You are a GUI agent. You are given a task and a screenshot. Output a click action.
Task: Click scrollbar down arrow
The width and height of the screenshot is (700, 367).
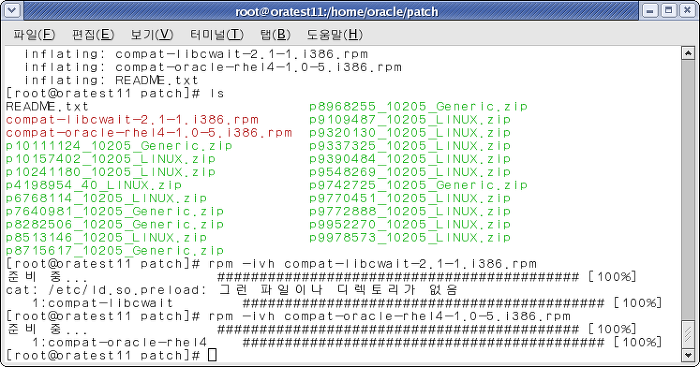tap(688, 355)
